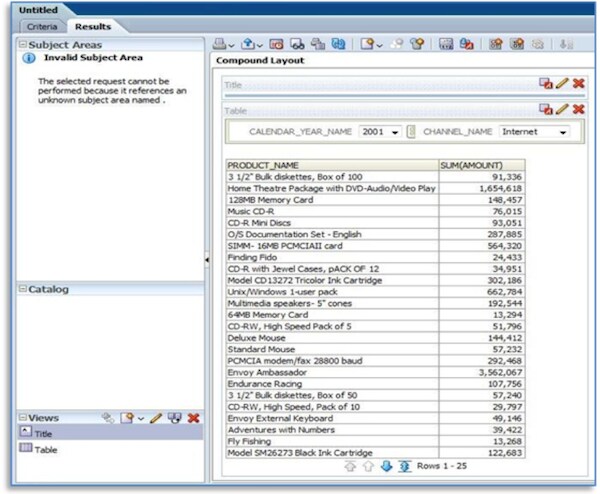Image resolution: width=600 pixels, height=494 pixels.
Task: Select the Table view in Views list
Action: pyautogui.click(x=110, y=449)
